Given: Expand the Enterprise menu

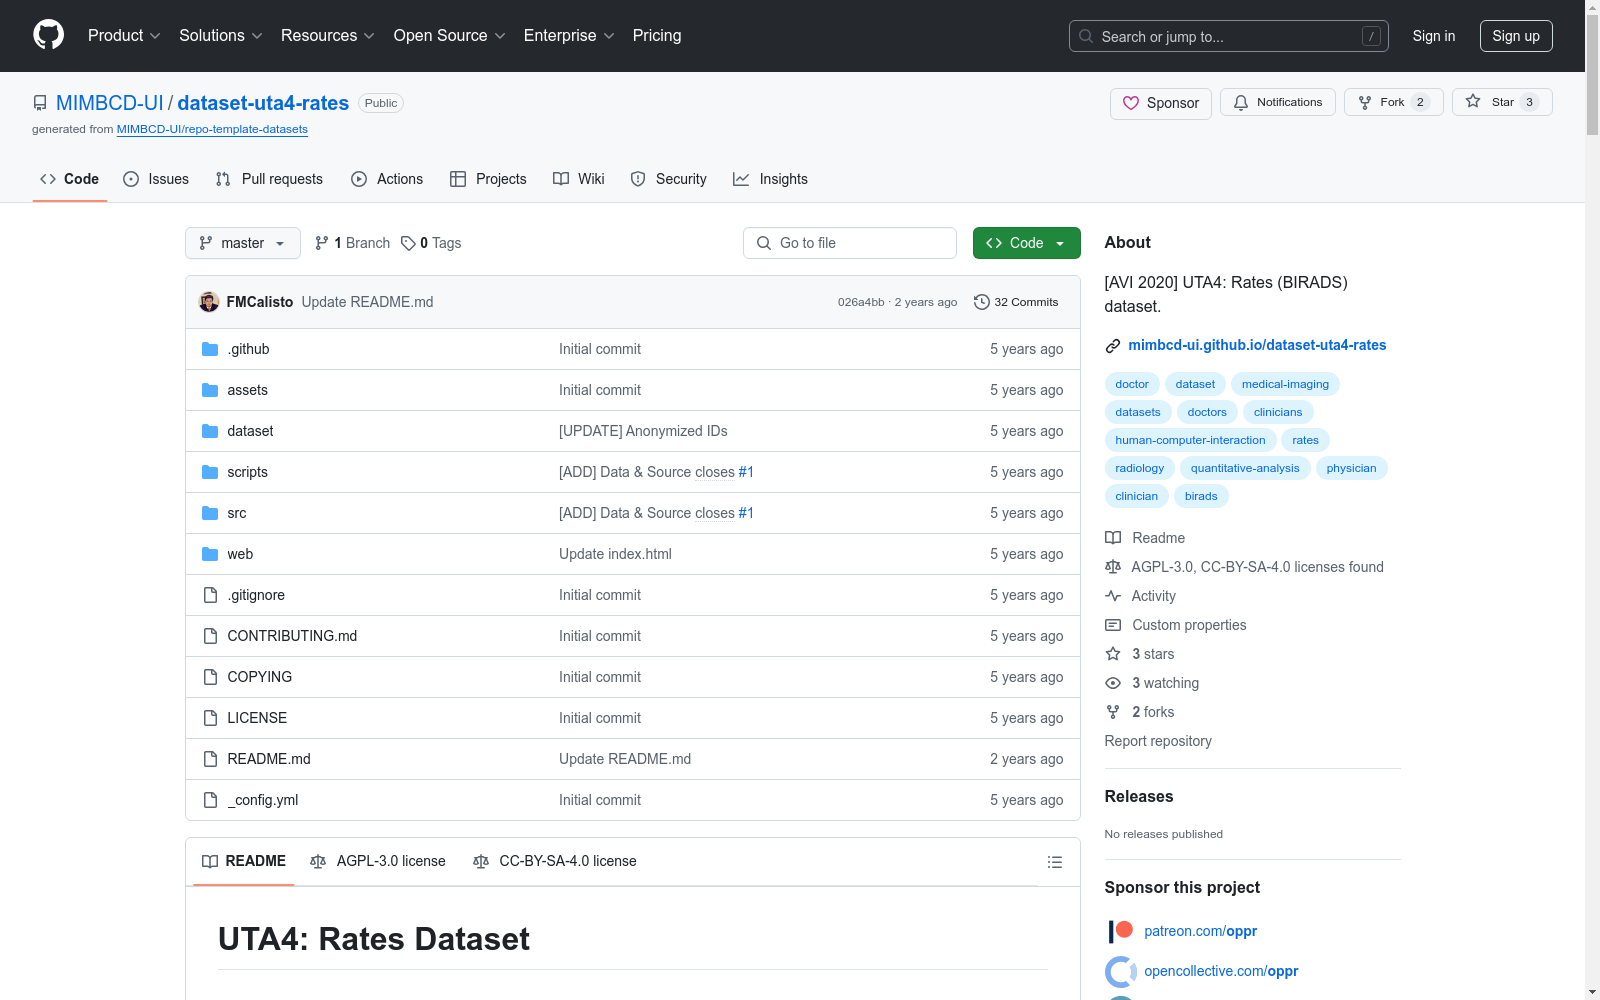Looking at the screenshot, I should 569,36.
